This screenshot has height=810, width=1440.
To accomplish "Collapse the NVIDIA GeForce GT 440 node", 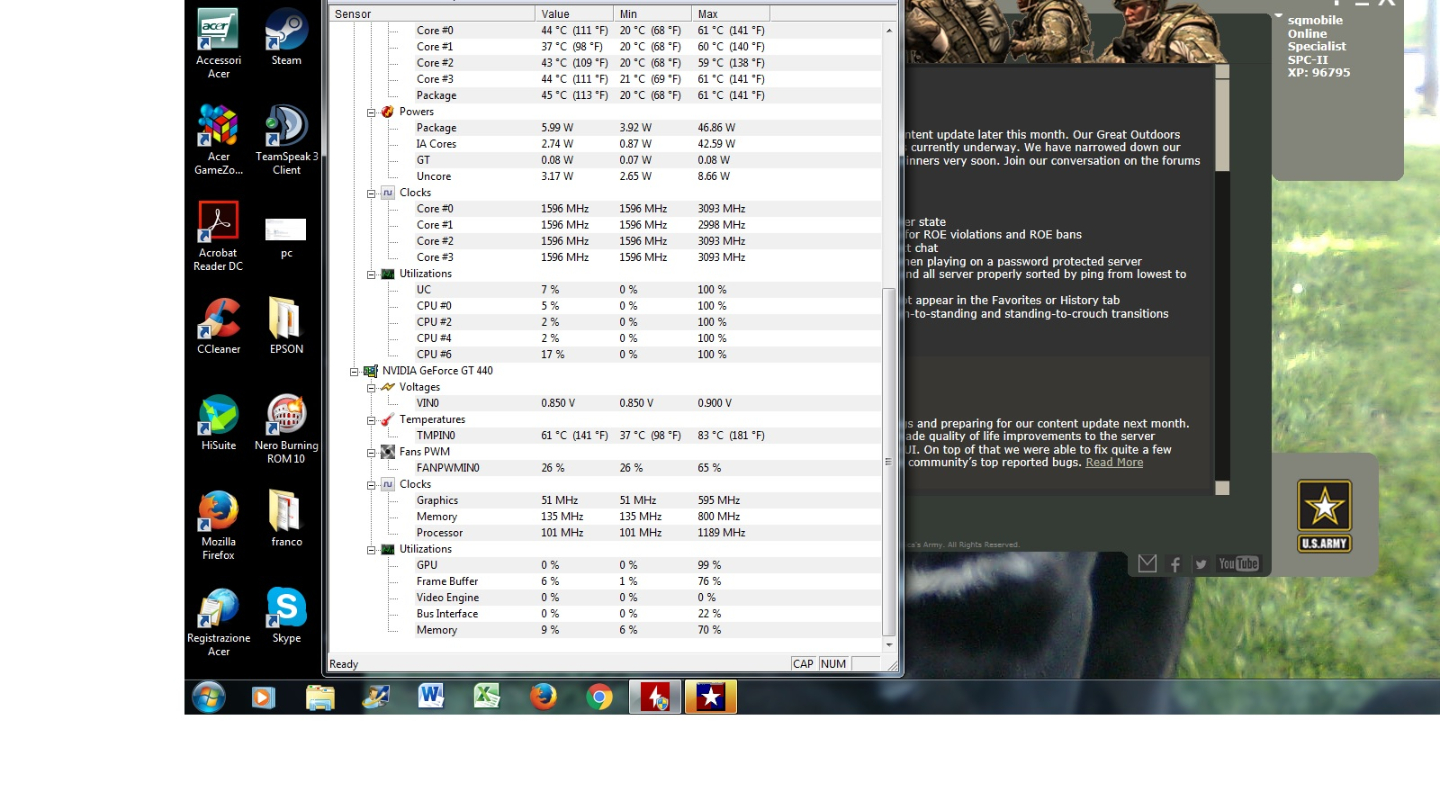I will click(x=354, y=371).
